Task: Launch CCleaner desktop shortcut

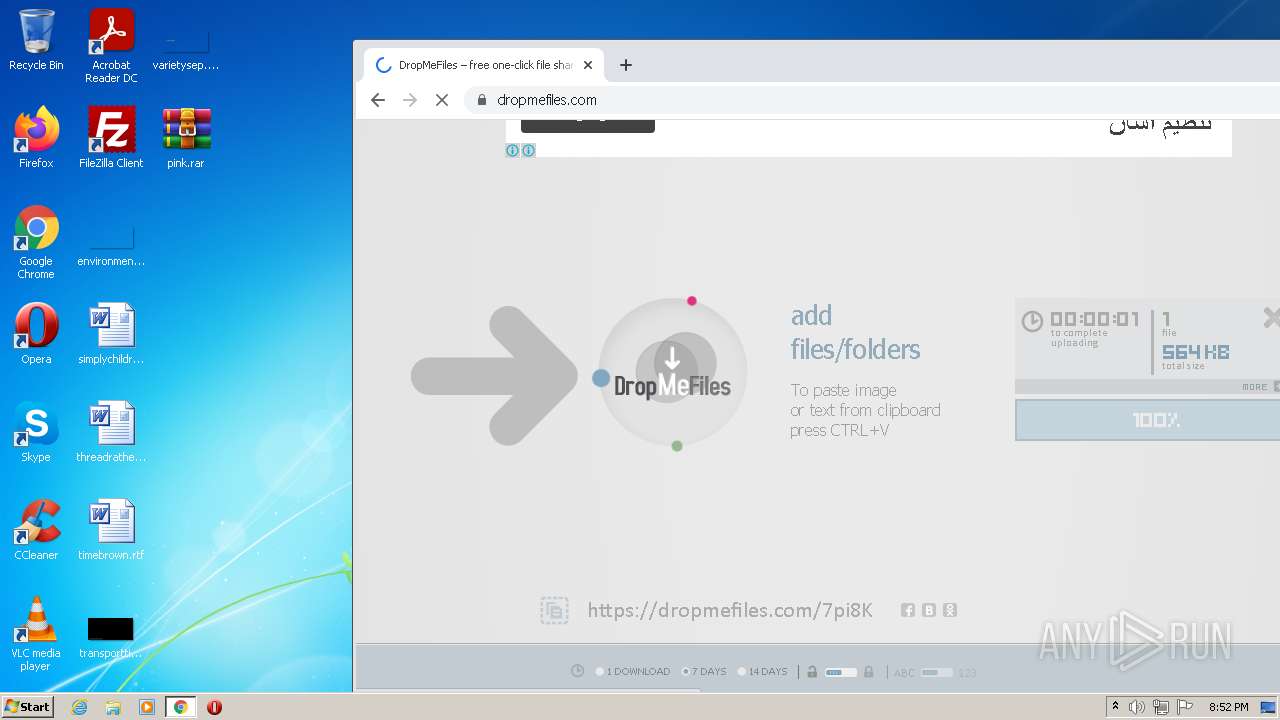Action: pyautogui.click(x=36, y=530)
